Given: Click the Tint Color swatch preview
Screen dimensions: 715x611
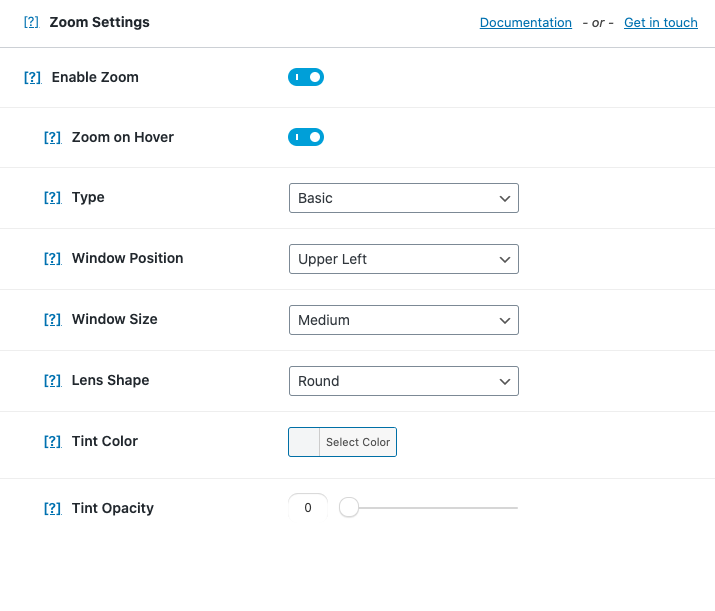Looking at the screenshot, I should tap(304, 442).
